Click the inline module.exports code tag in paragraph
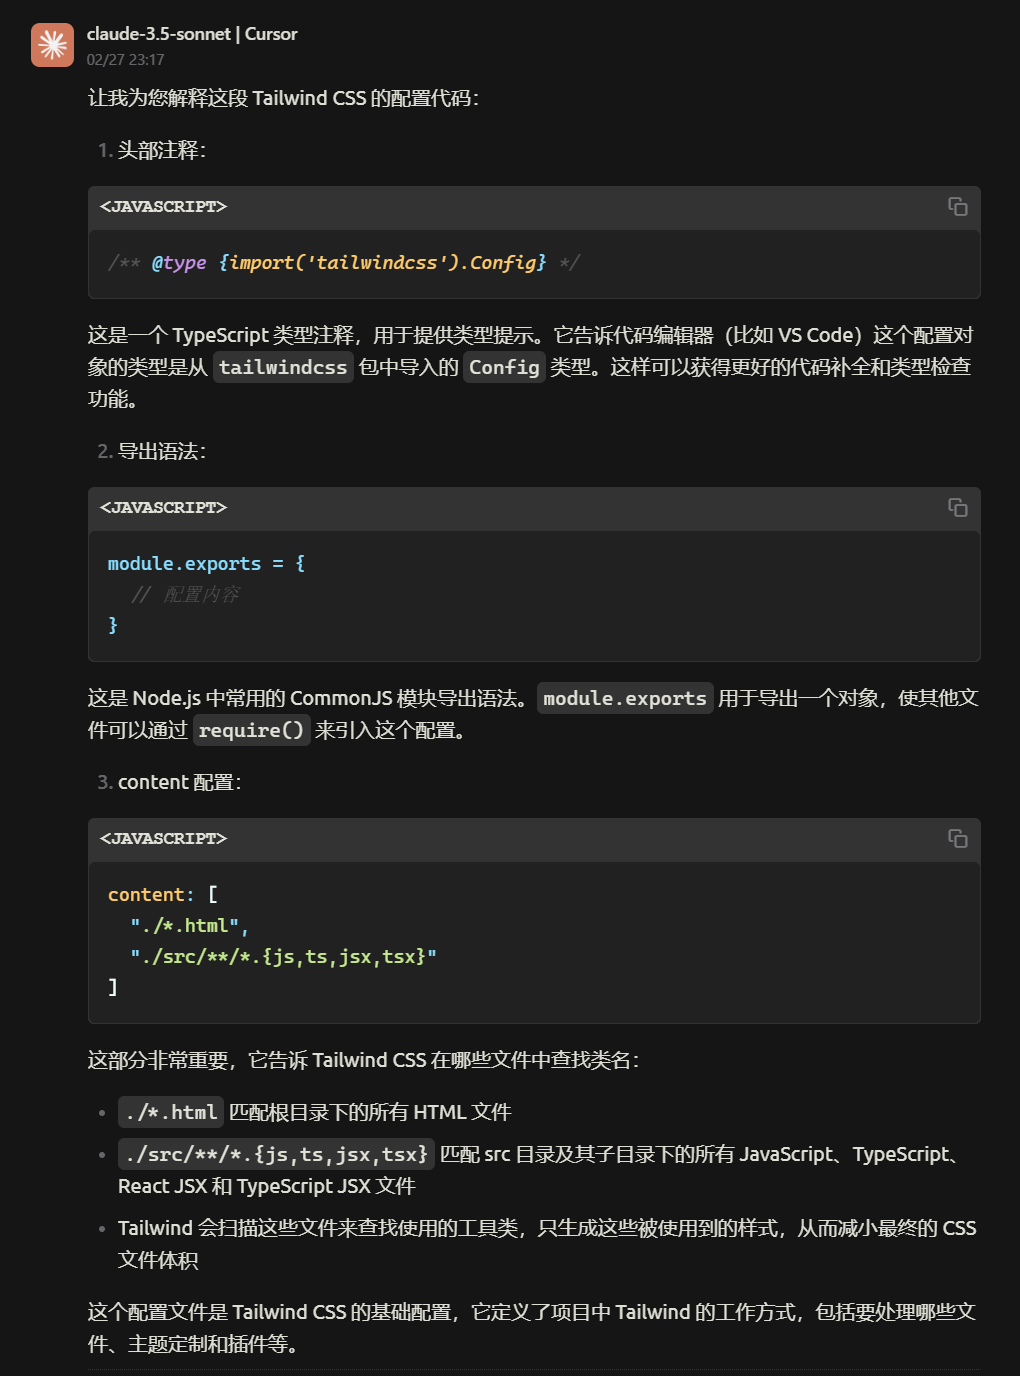The image size is (1020, 1376). click(624, 698)
